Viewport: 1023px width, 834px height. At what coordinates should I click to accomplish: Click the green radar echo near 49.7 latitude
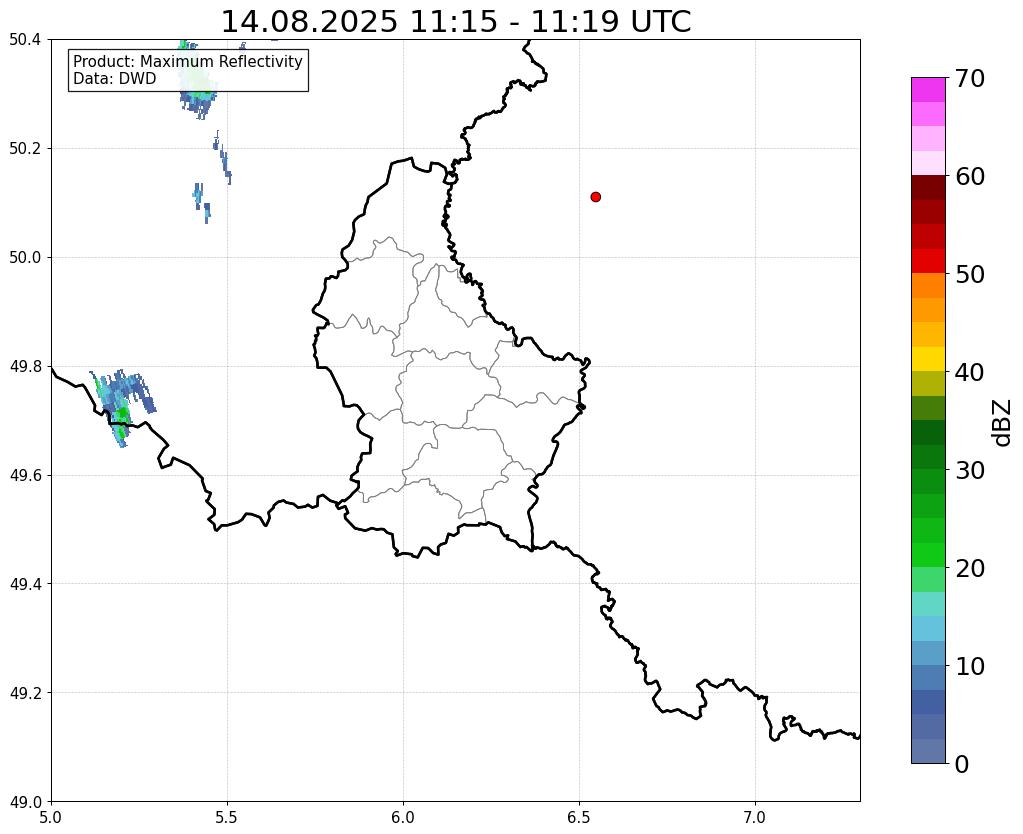[x=121, y=414]
